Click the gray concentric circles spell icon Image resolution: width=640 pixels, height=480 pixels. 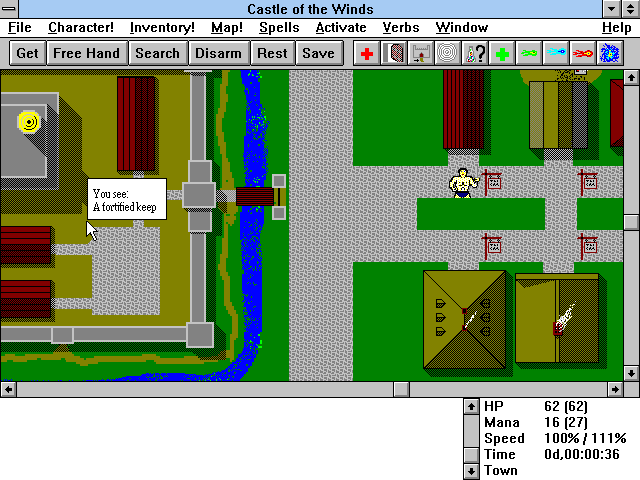(x=447, y=53)
